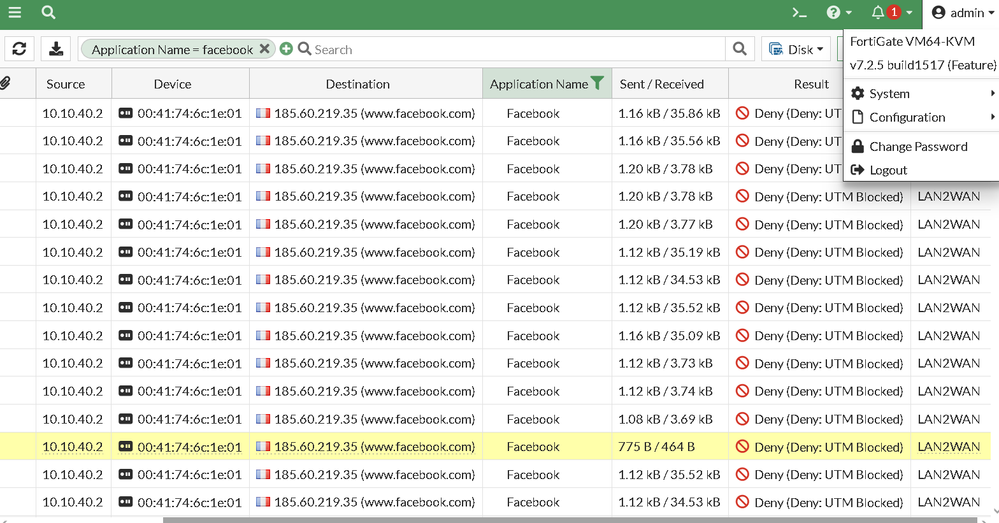Open the hamburger navigation menu
The width and height of the screenshot is (999, 523).
tap(15, 13)
